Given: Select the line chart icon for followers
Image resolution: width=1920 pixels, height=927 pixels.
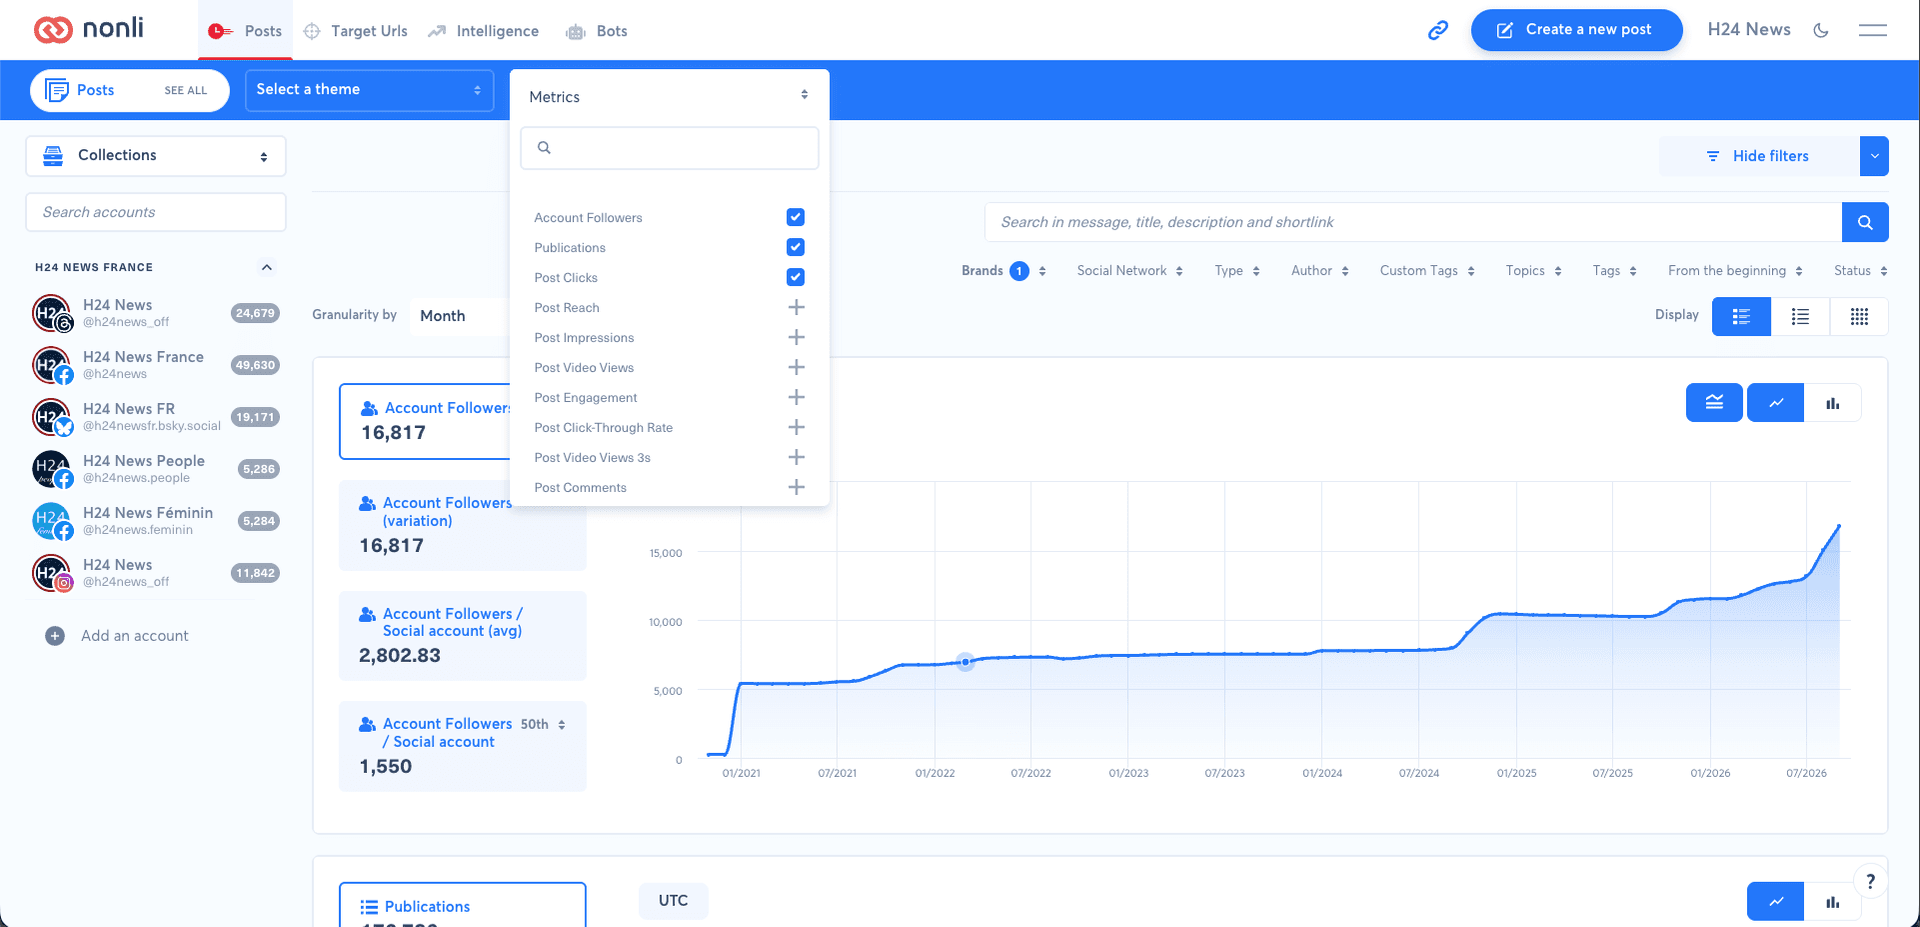Looking at the screenshot, I should [x=1776, y=403].
